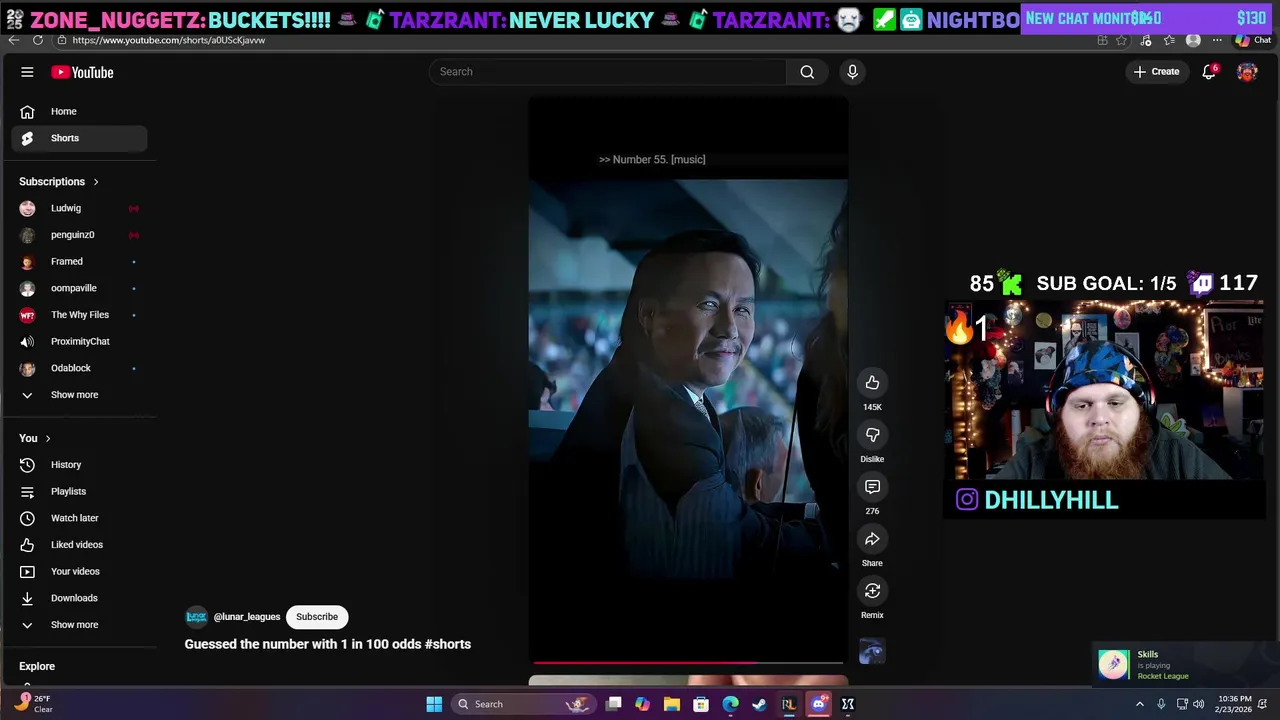The image size is (1280, 720).
Task: Go back in the browser
Action: click(x=13, y=40)
